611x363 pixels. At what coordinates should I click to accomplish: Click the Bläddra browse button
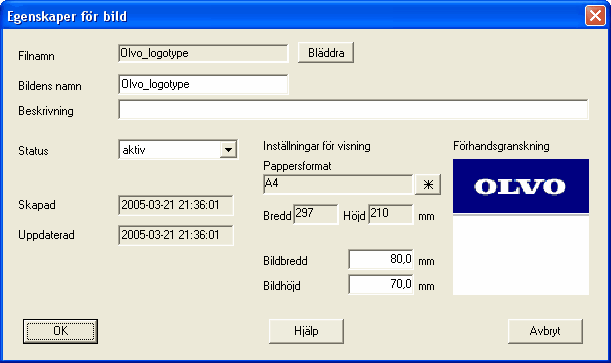[326, 53]
